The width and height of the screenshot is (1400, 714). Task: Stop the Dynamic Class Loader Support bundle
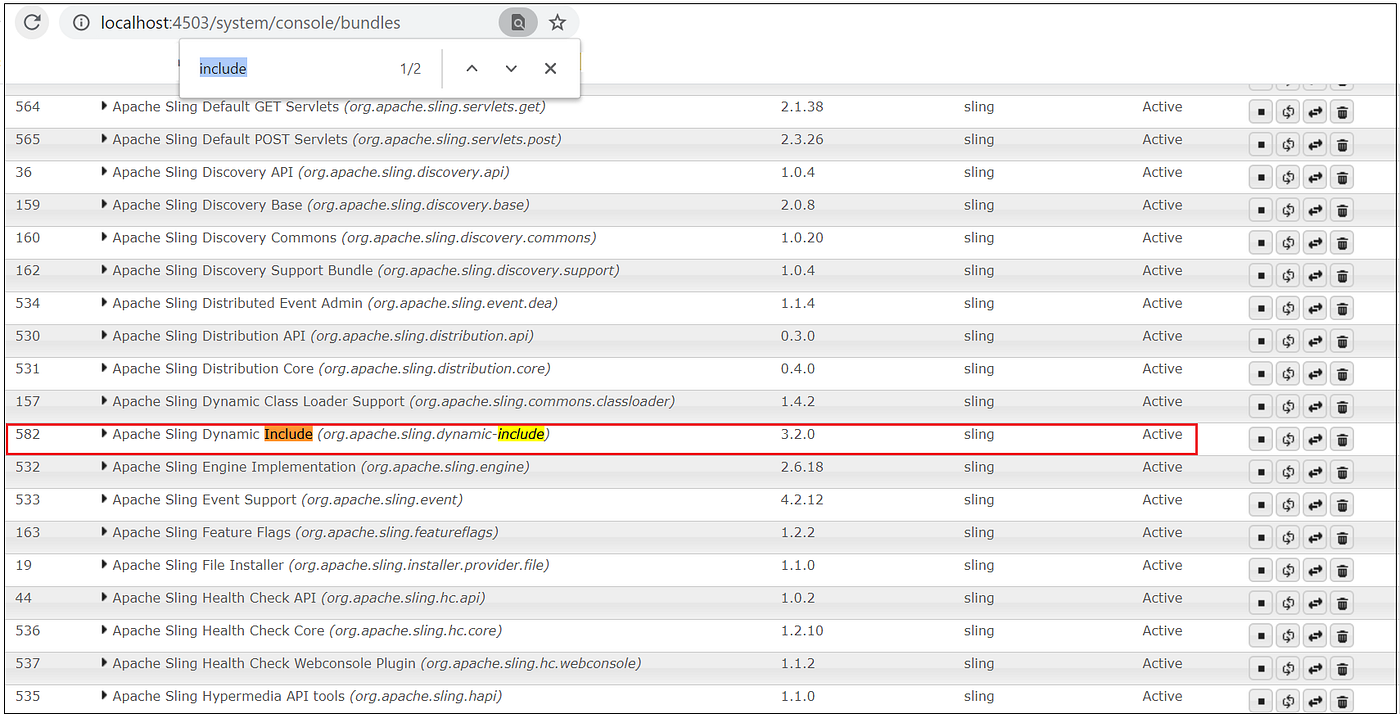point(1261,406)
